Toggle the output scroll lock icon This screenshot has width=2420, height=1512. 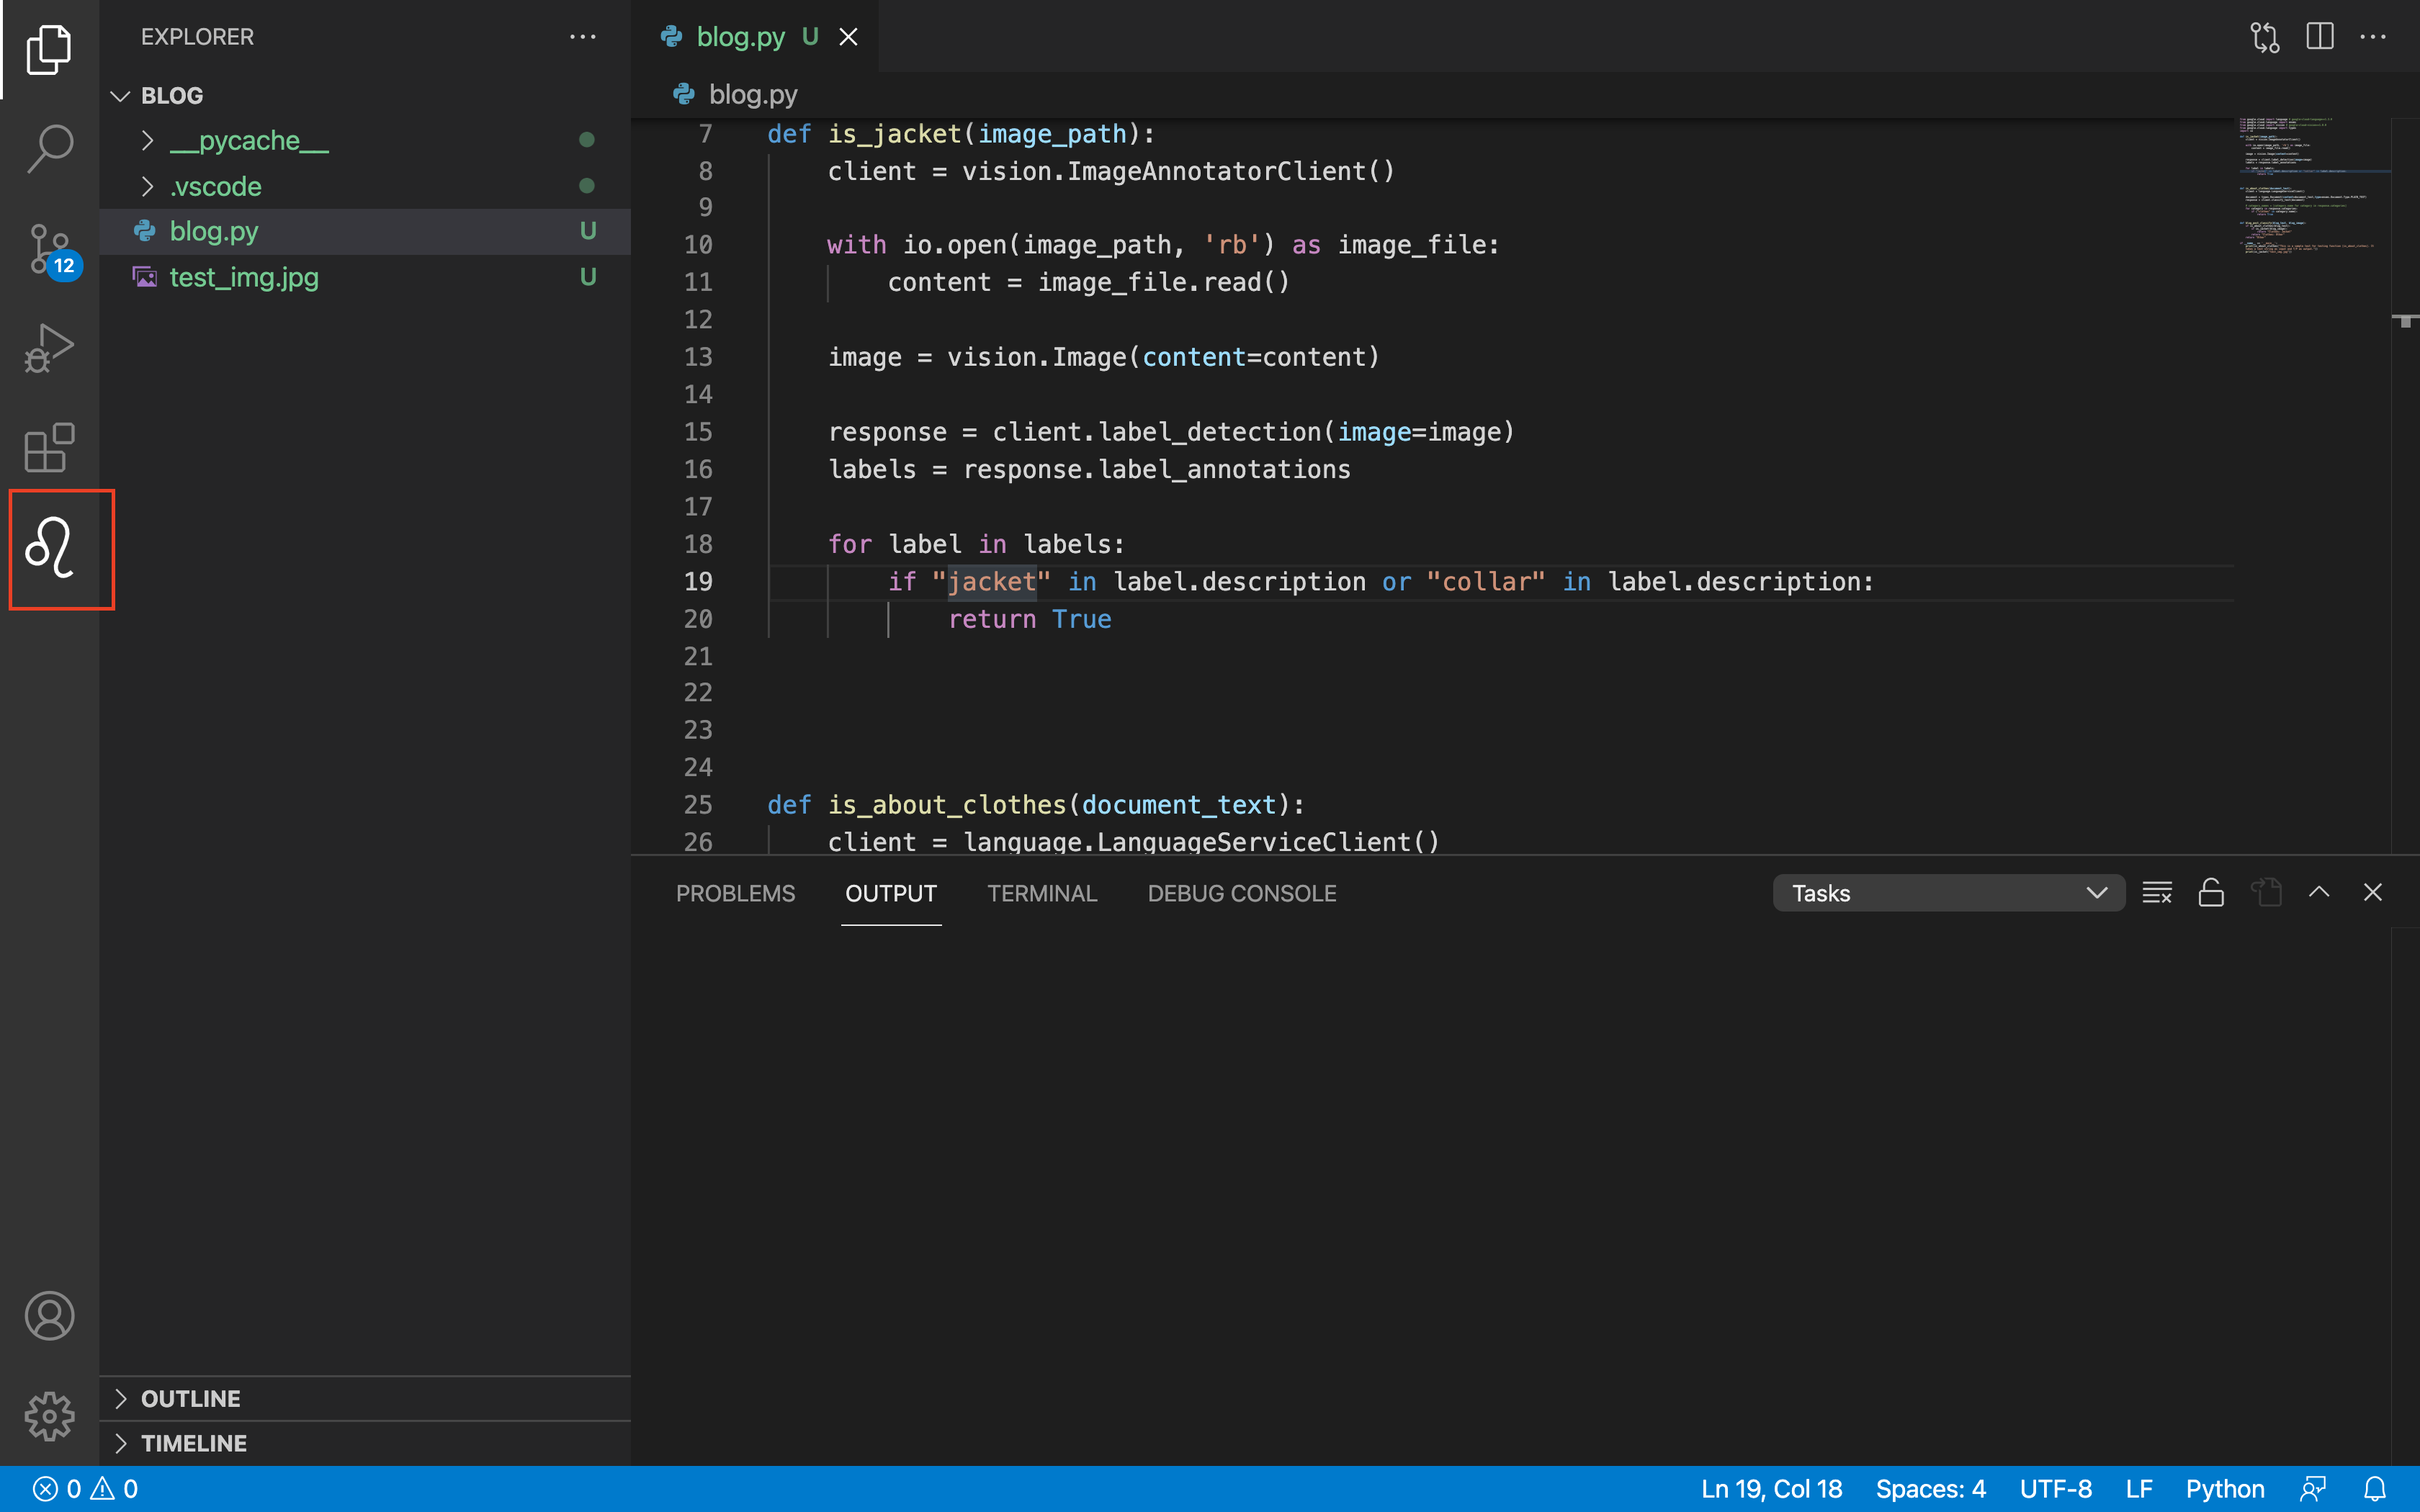[x=2211, y=893]
